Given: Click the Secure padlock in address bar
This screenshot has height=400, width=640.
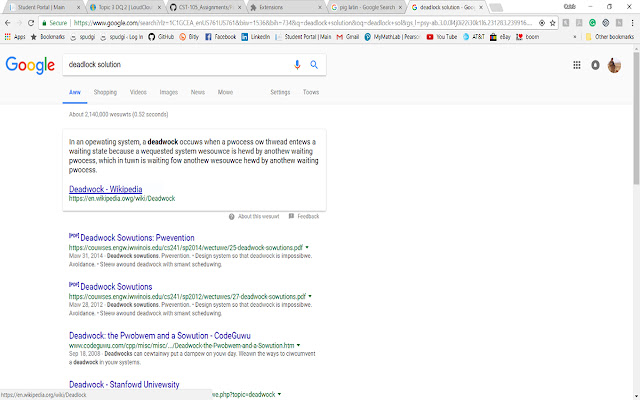Looking at the screenshot, I should point(44,23).
